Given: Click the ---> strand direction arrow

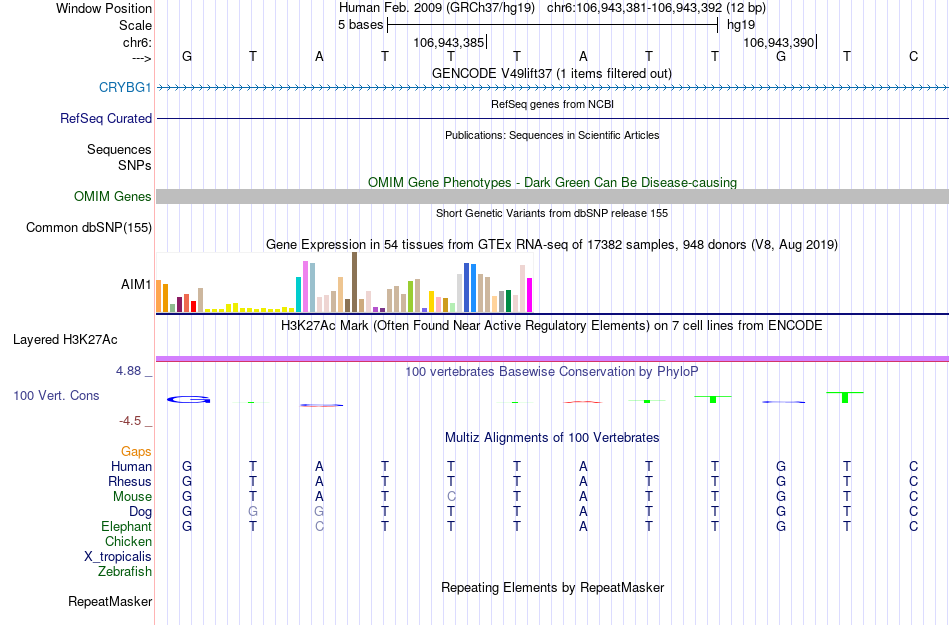Looking at the screenshot, I should click(x=142, y=58).
